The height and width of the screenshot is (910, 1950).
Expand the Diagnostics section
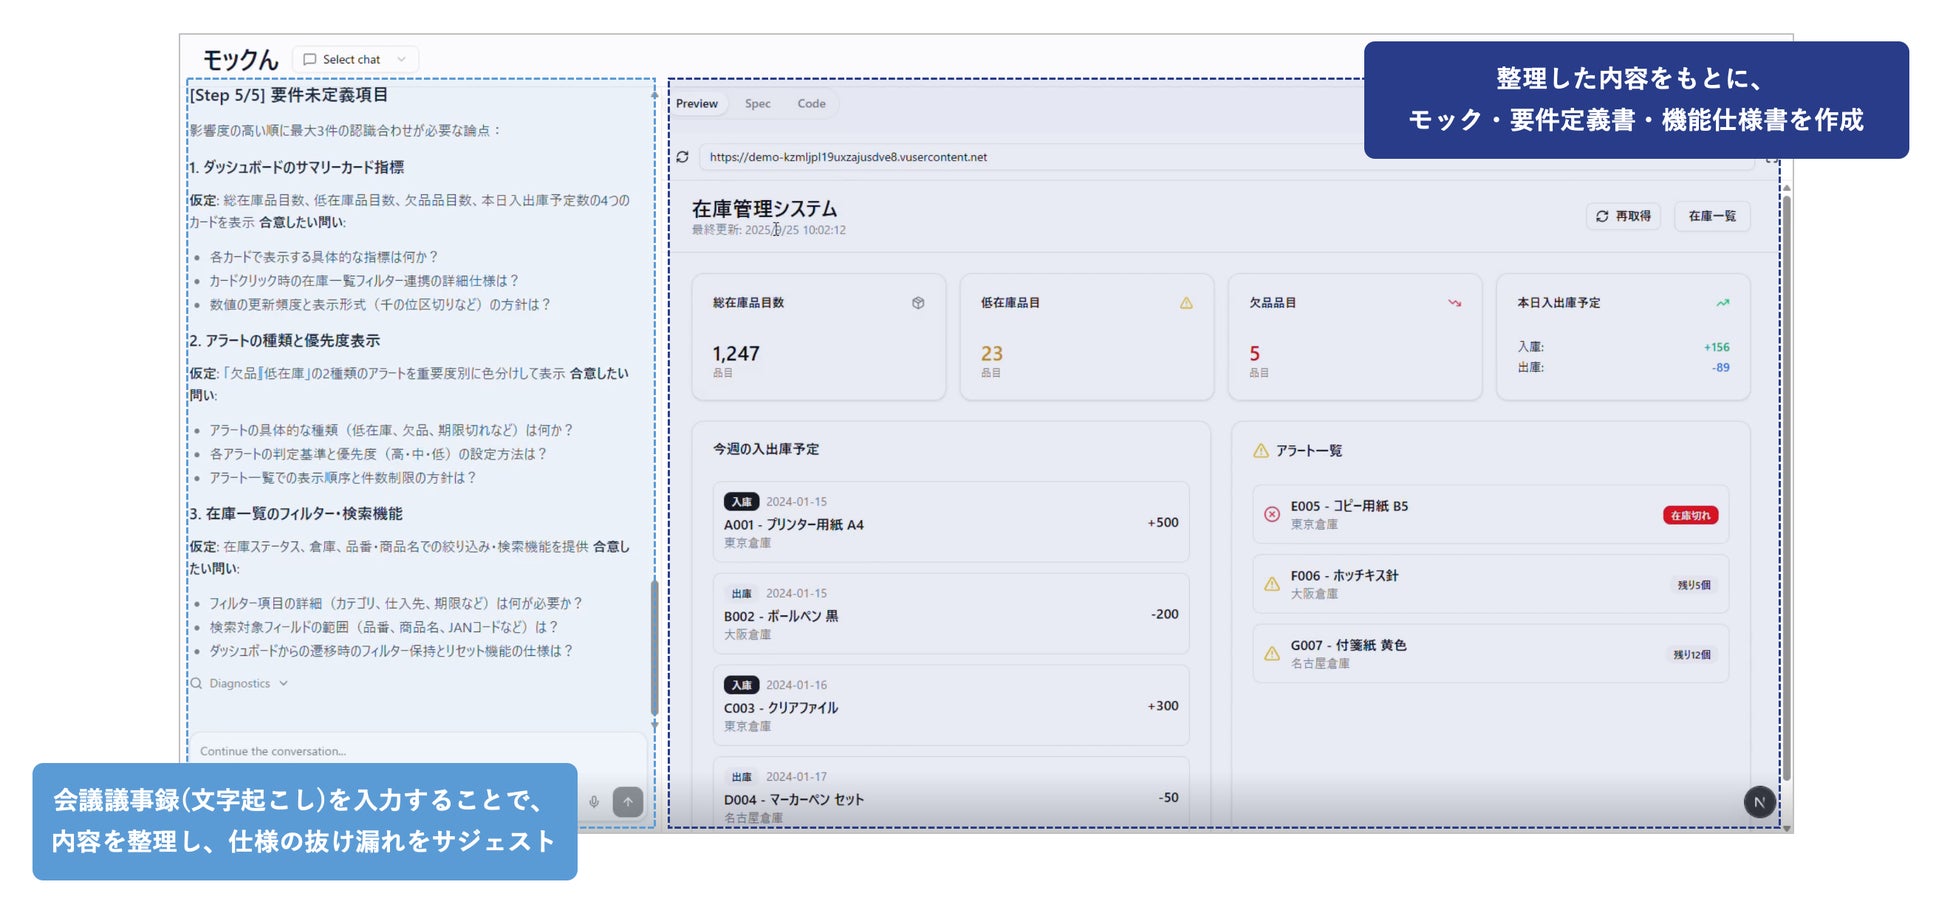(240, 684)
